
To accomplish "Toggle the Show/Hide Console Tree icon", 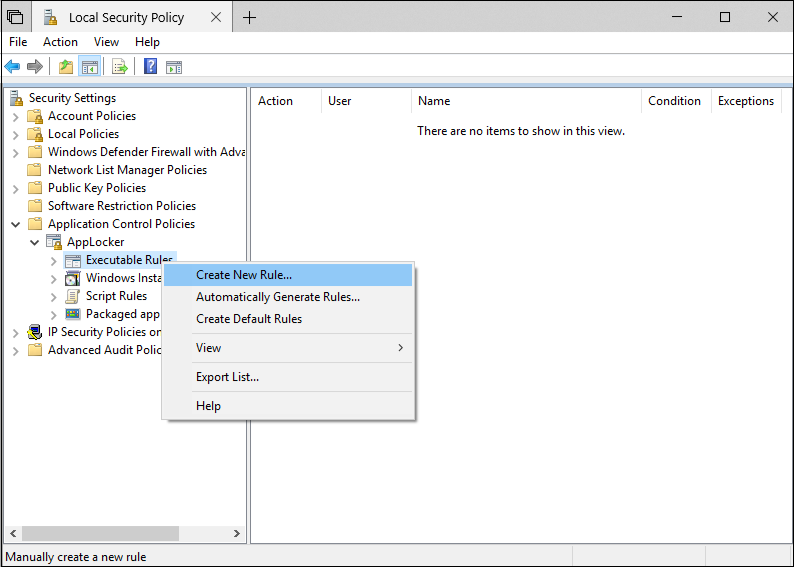I will [90, 67].
